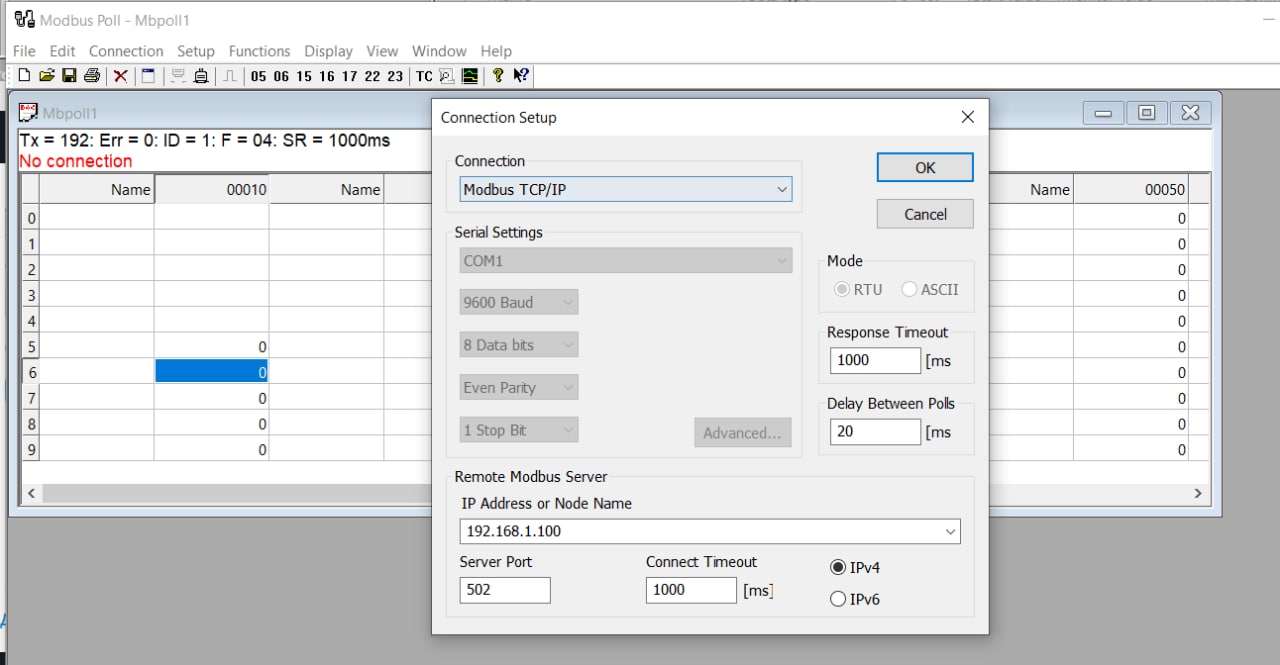Image resolution: width=1280 pixels, height=665 pixels.
Task: Click function 22 toolbar button
Action: [x=372, y=76]
